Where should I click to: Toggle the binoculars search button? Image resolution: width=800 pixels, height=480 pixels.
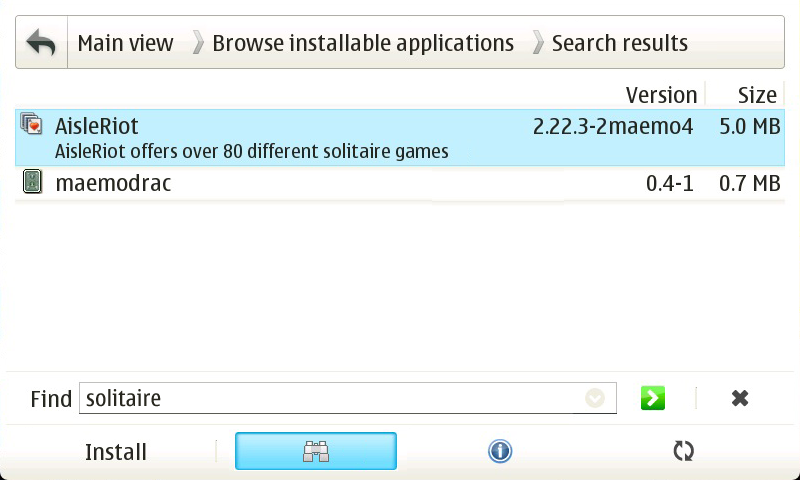coord(316,451)
